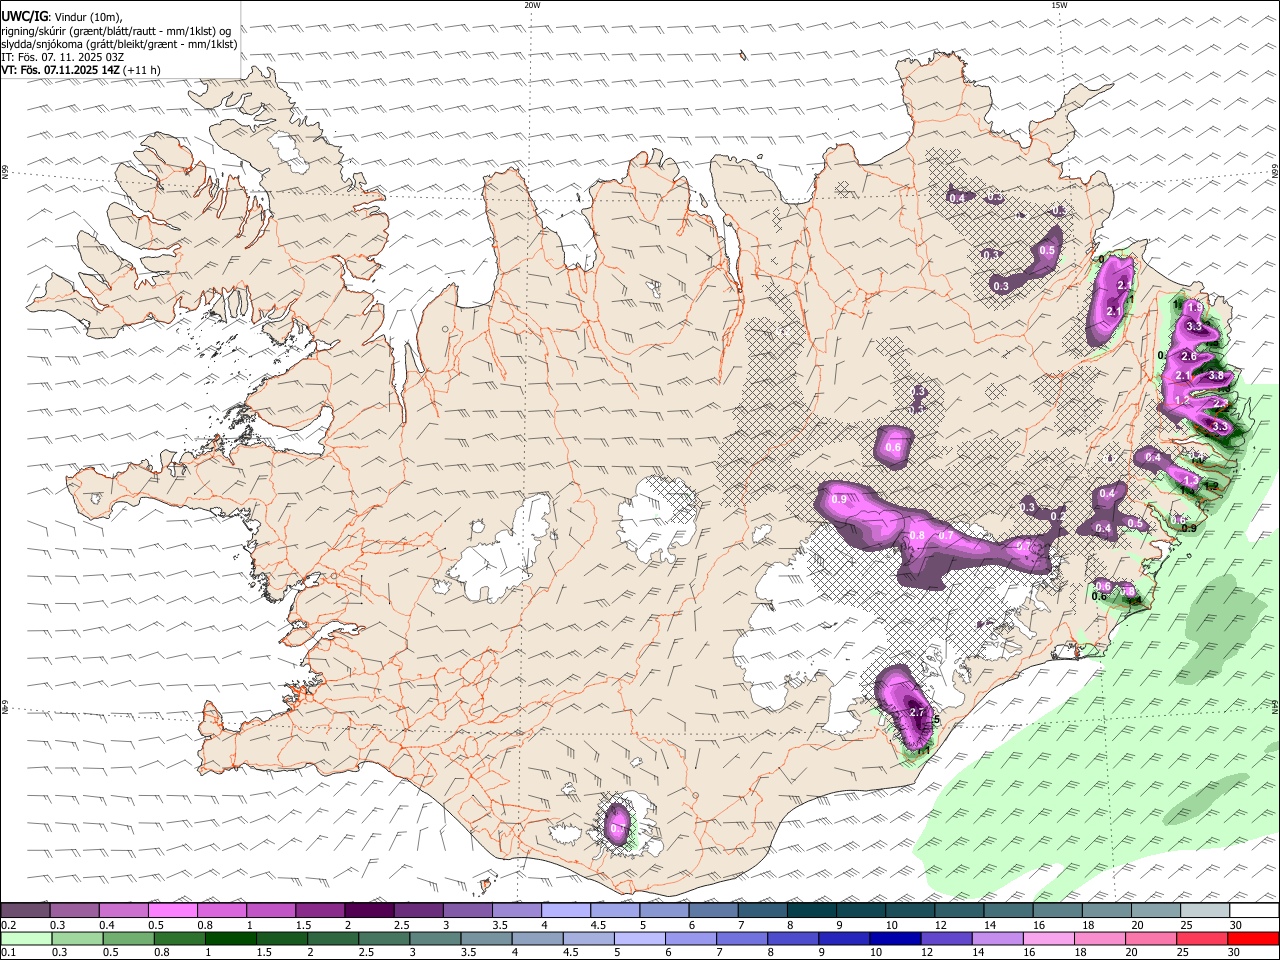The height and width of the screenshot is (960, 1280).
Task: Click the dark teal 8–9 snow legend swatch
Action: [x=811, y=910]
